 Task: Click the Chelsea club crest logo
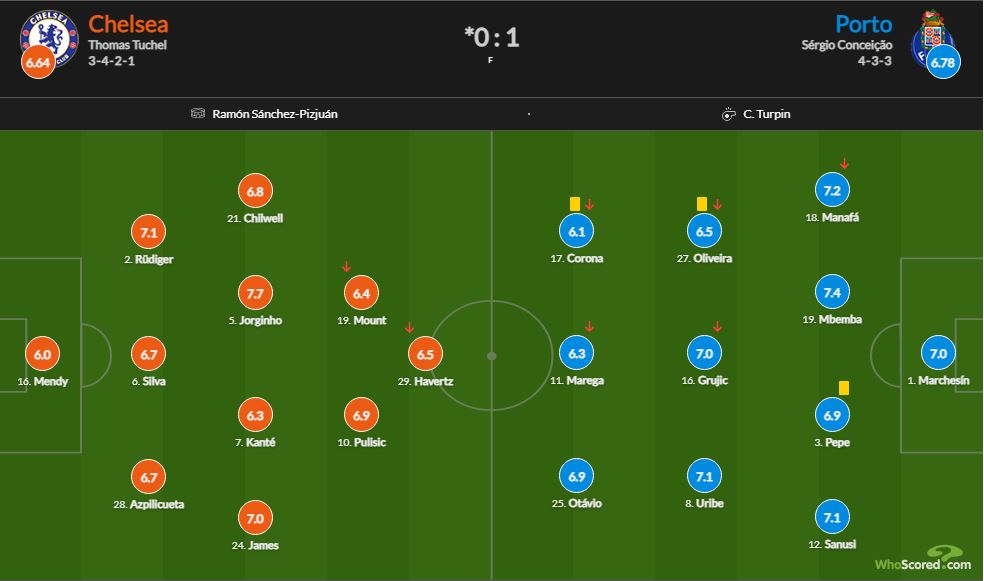(49, 38)
